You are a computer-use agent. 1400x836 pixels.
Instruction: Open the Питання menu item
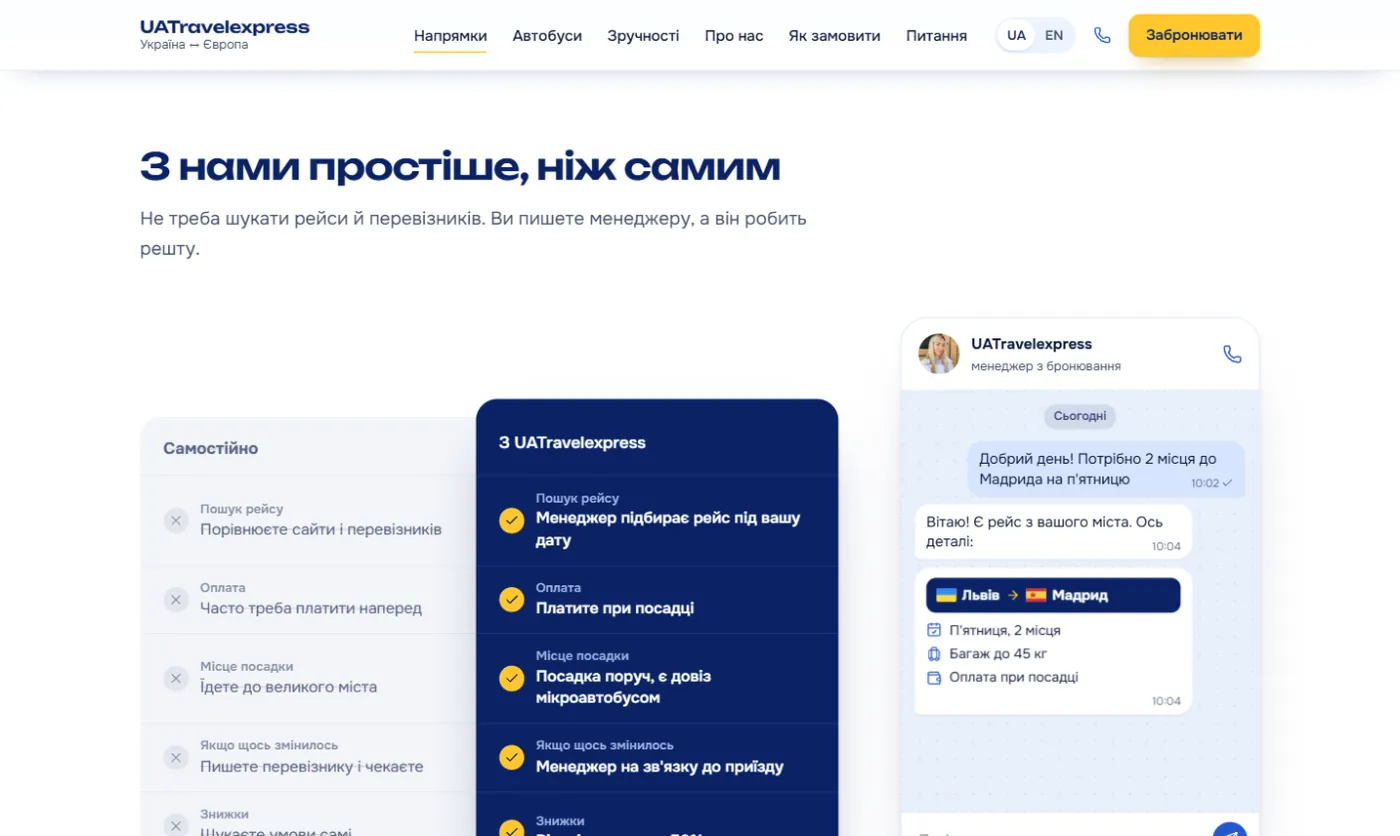point(936,36)
